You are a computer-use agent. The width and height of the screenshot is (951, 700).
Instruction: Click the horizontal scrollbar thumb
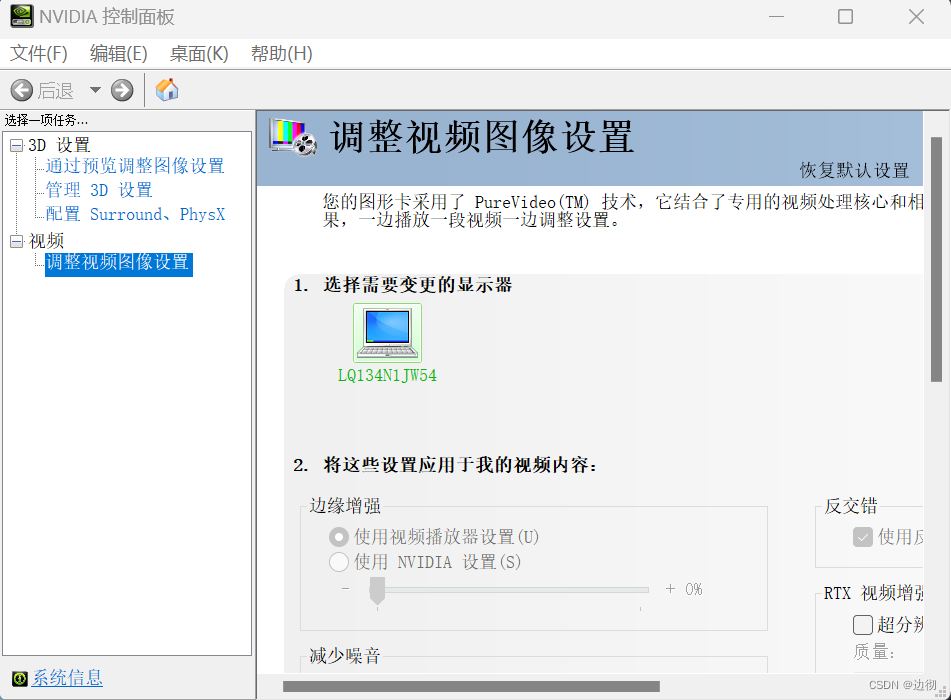pyautogui.click(x=471, y=687)
